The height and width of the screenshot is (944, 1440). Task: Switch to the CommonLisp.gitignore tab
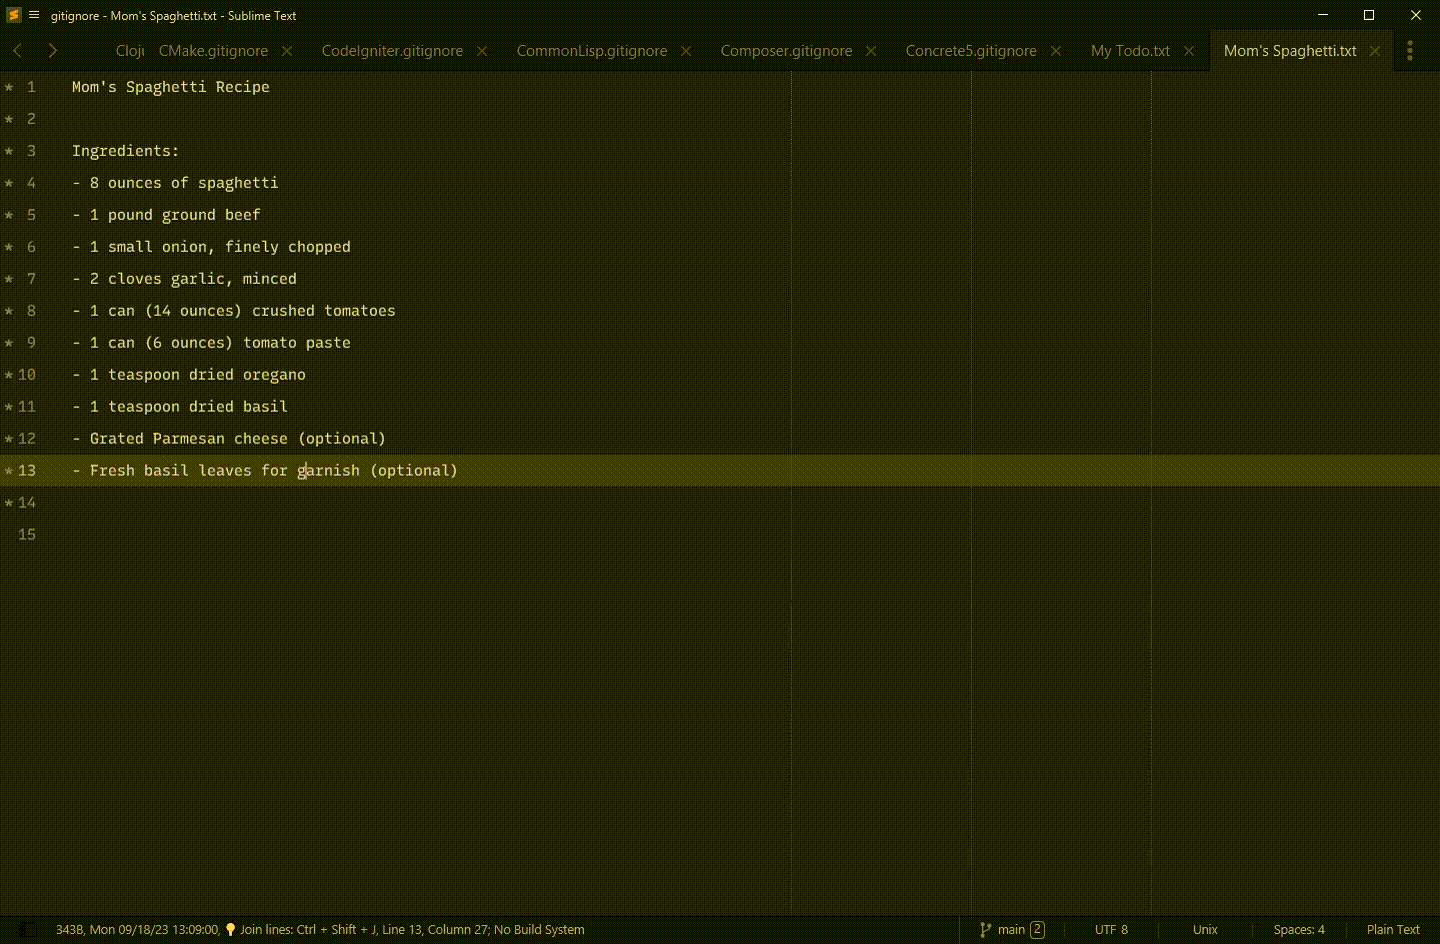pyautogui.click(x=591, y=51)
